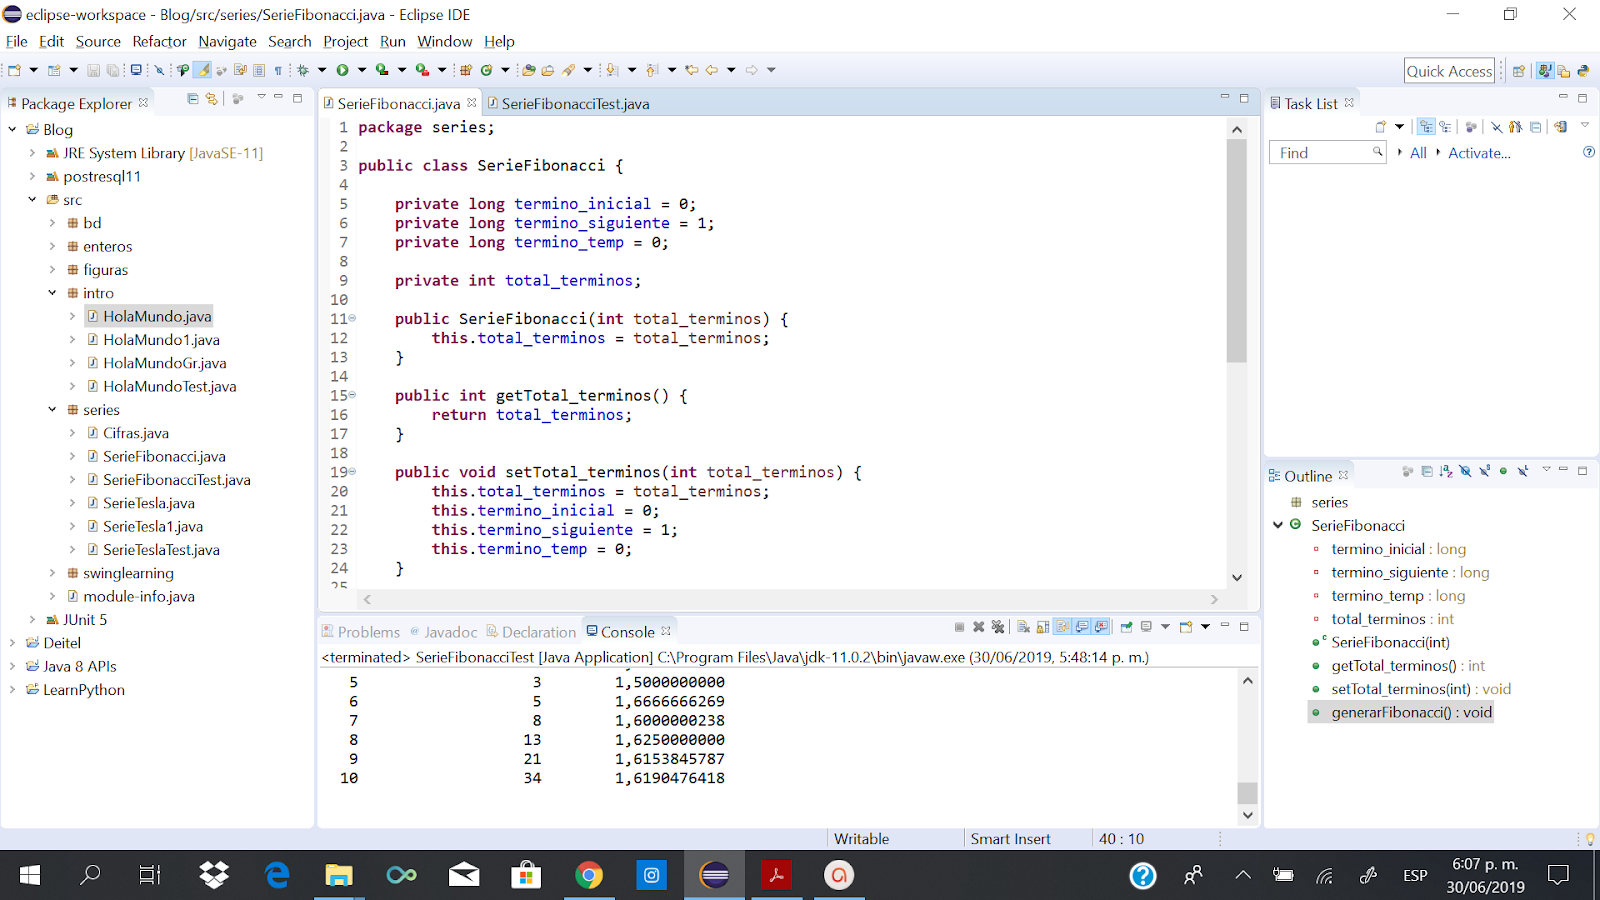The image size is (1600, 900).
Task: Toggle Scroll Lock in the Console
Action: point(1043,627)
